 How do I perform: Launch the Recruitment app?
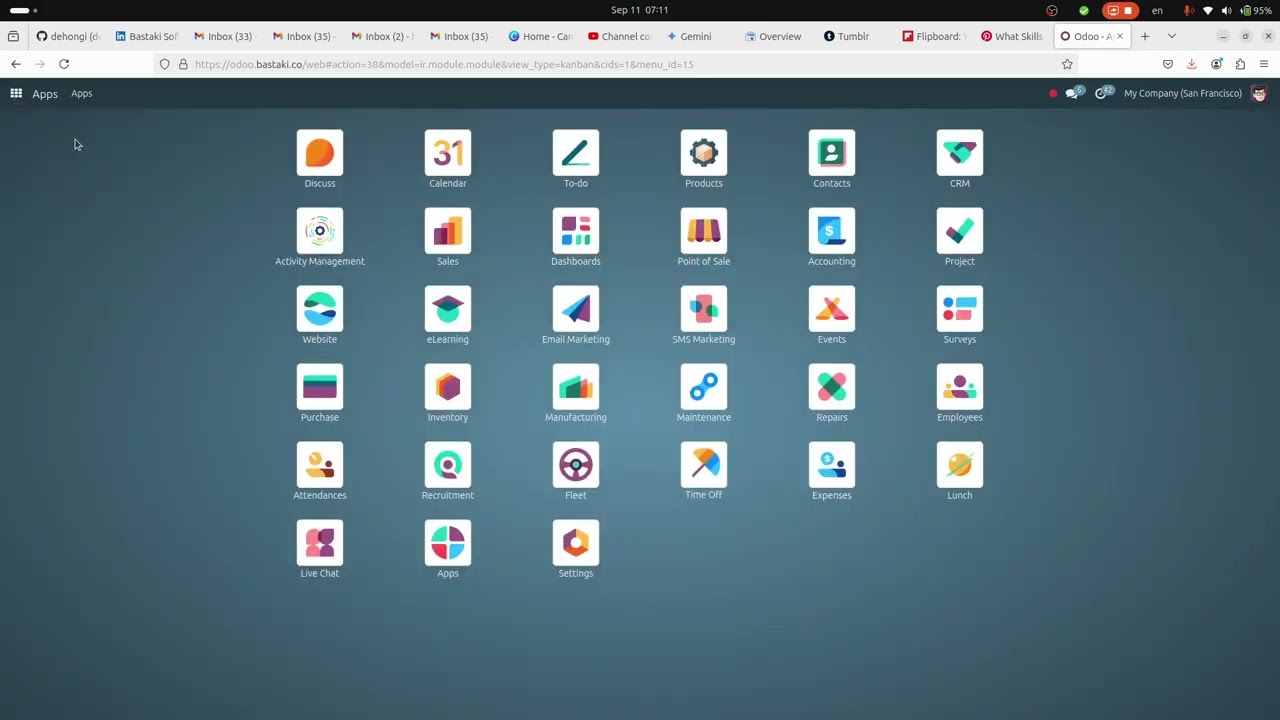(x=448, y=465)
